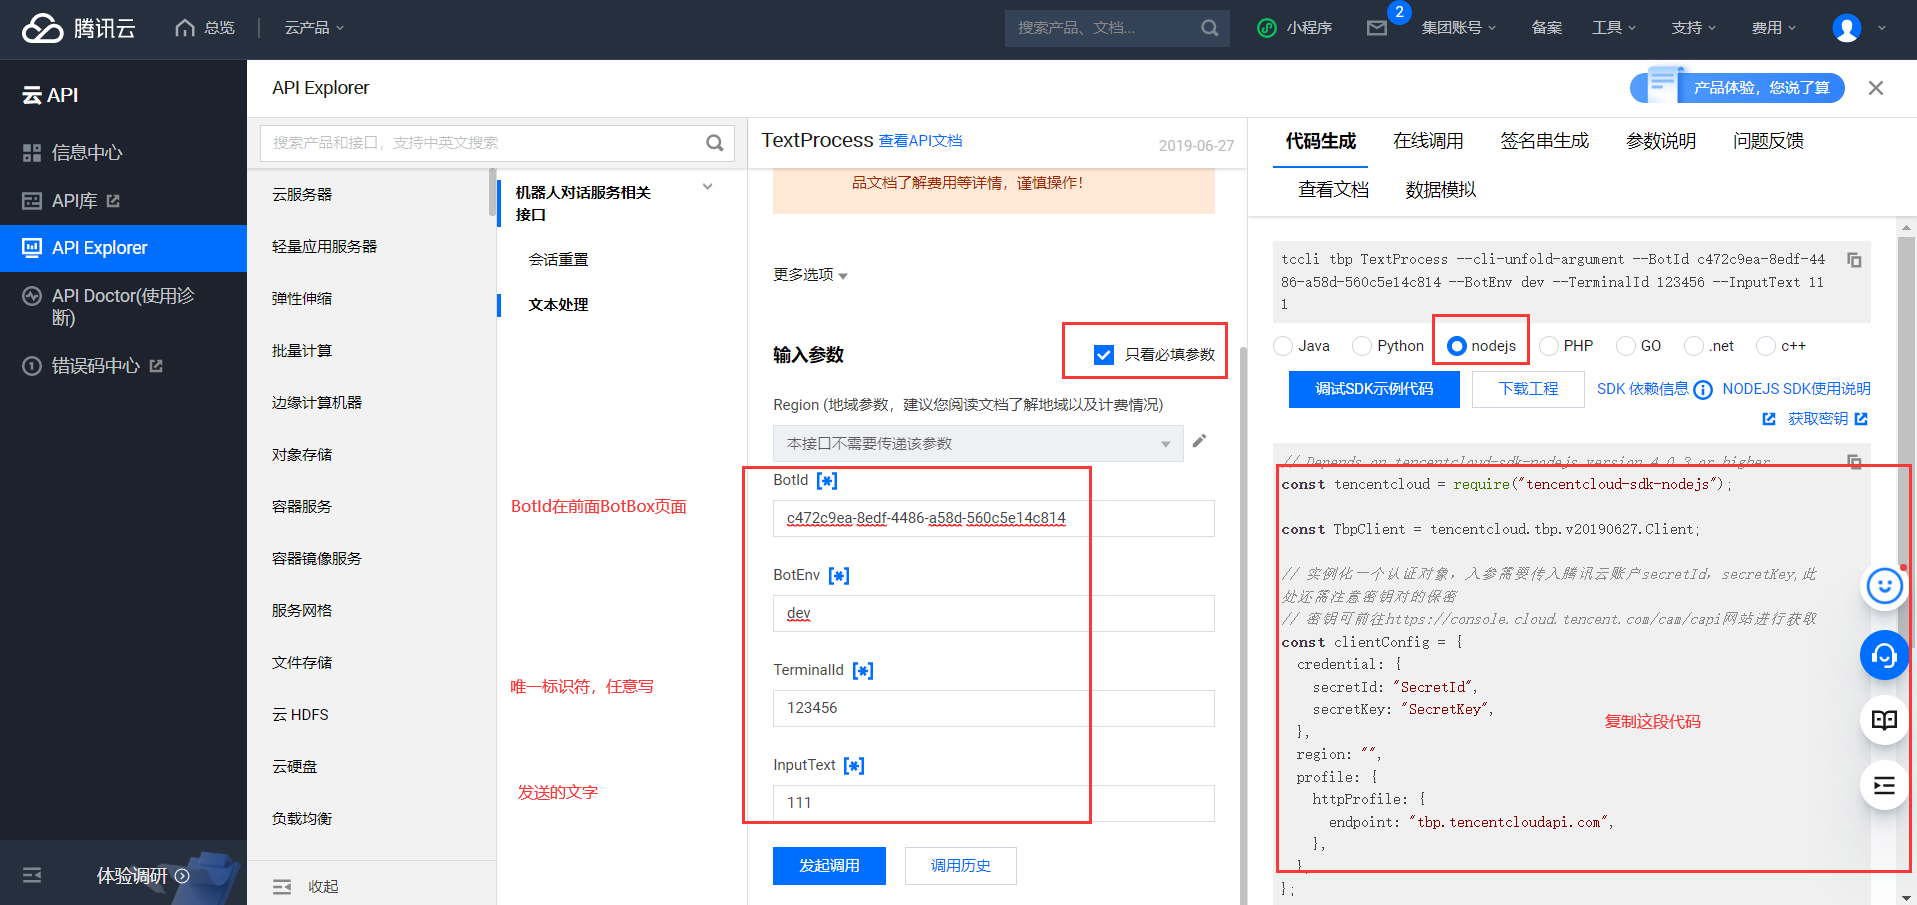Open the account menu chevron beside the avatar
This screenshot has height=905, width=1917.
tap(1882, 28)
